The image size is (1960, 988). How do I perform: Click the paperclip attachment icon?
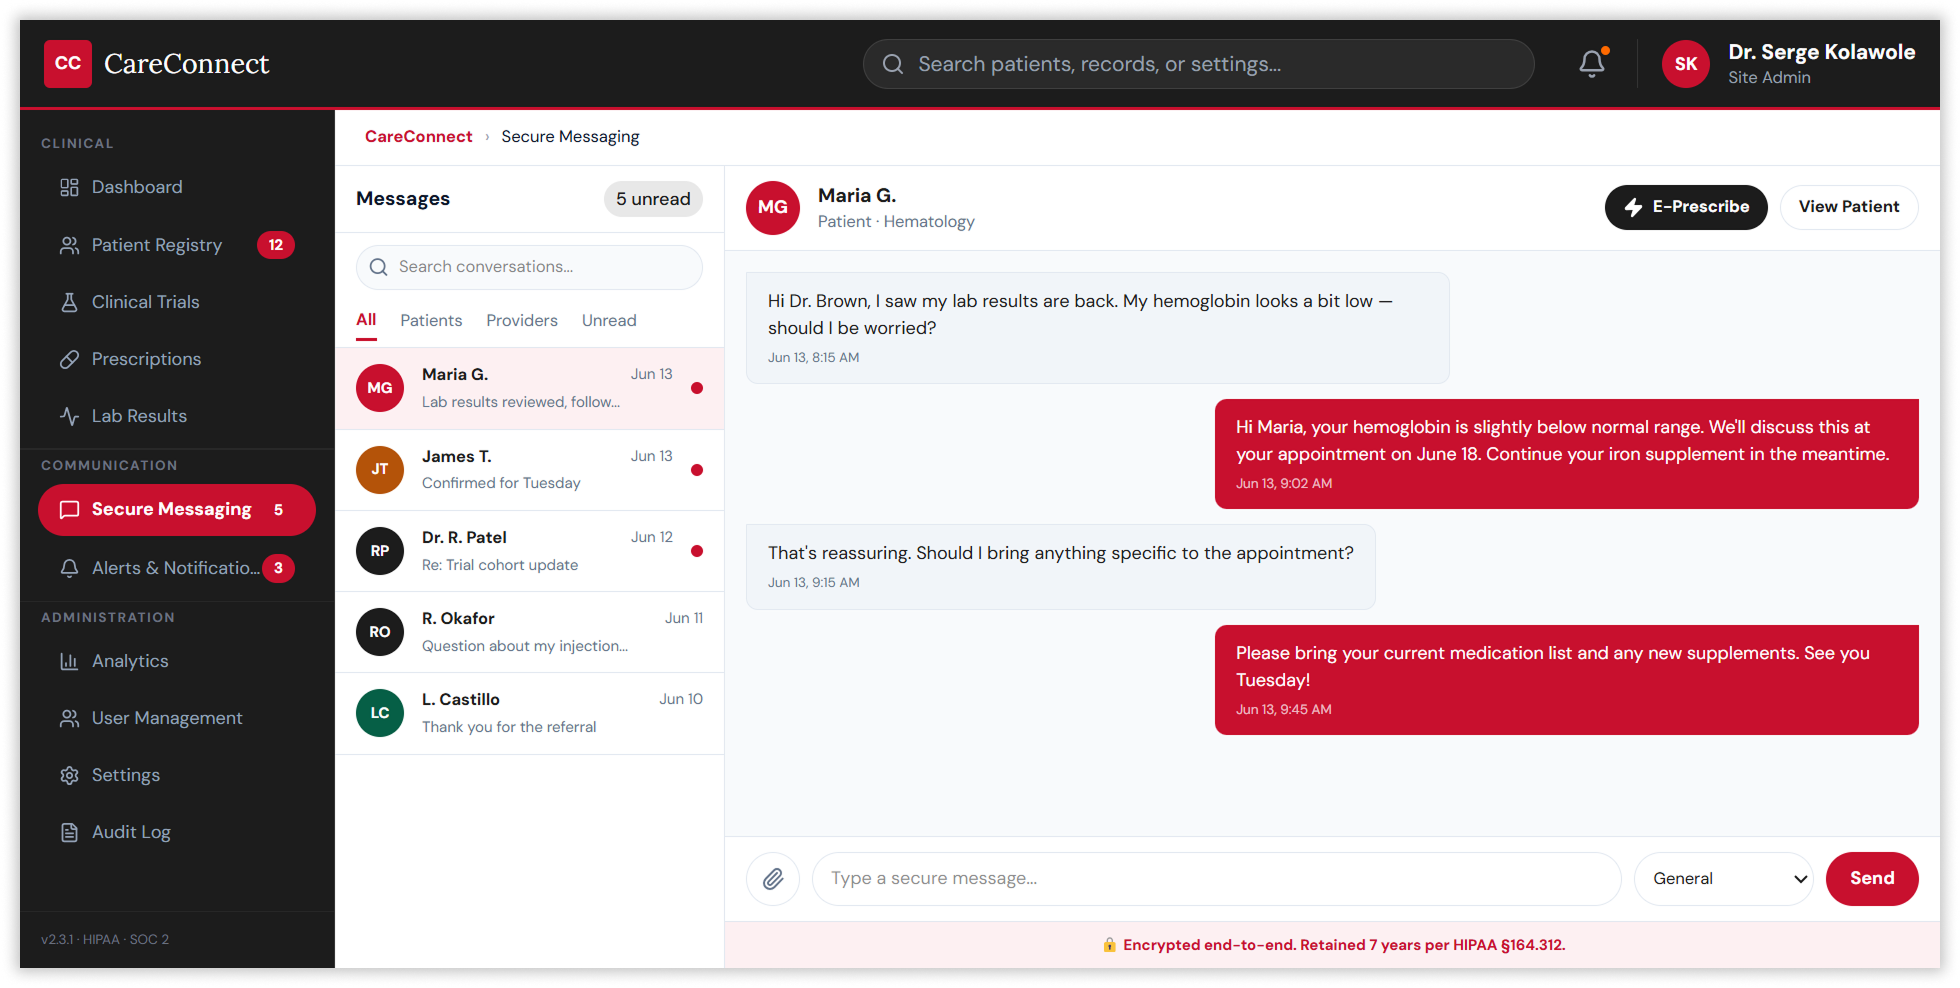point(773,879)
